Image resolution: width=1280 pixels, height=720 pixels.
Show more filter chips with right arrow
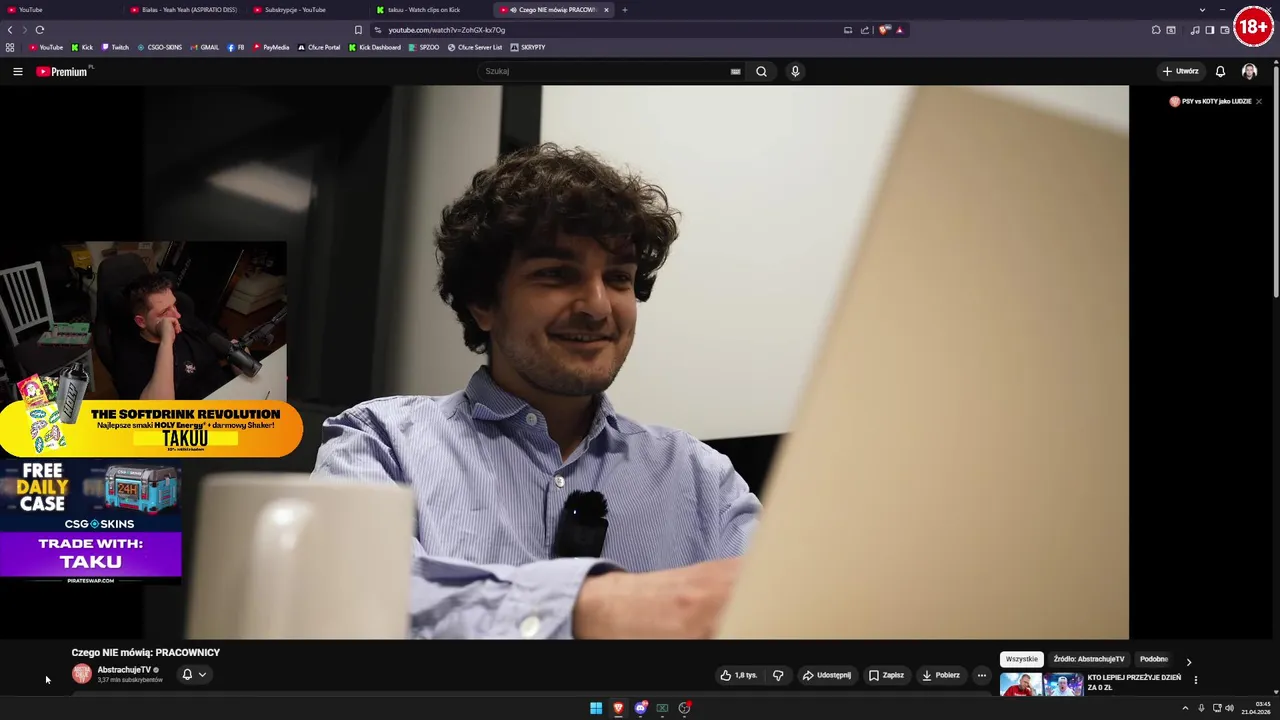pos(1189,661)
